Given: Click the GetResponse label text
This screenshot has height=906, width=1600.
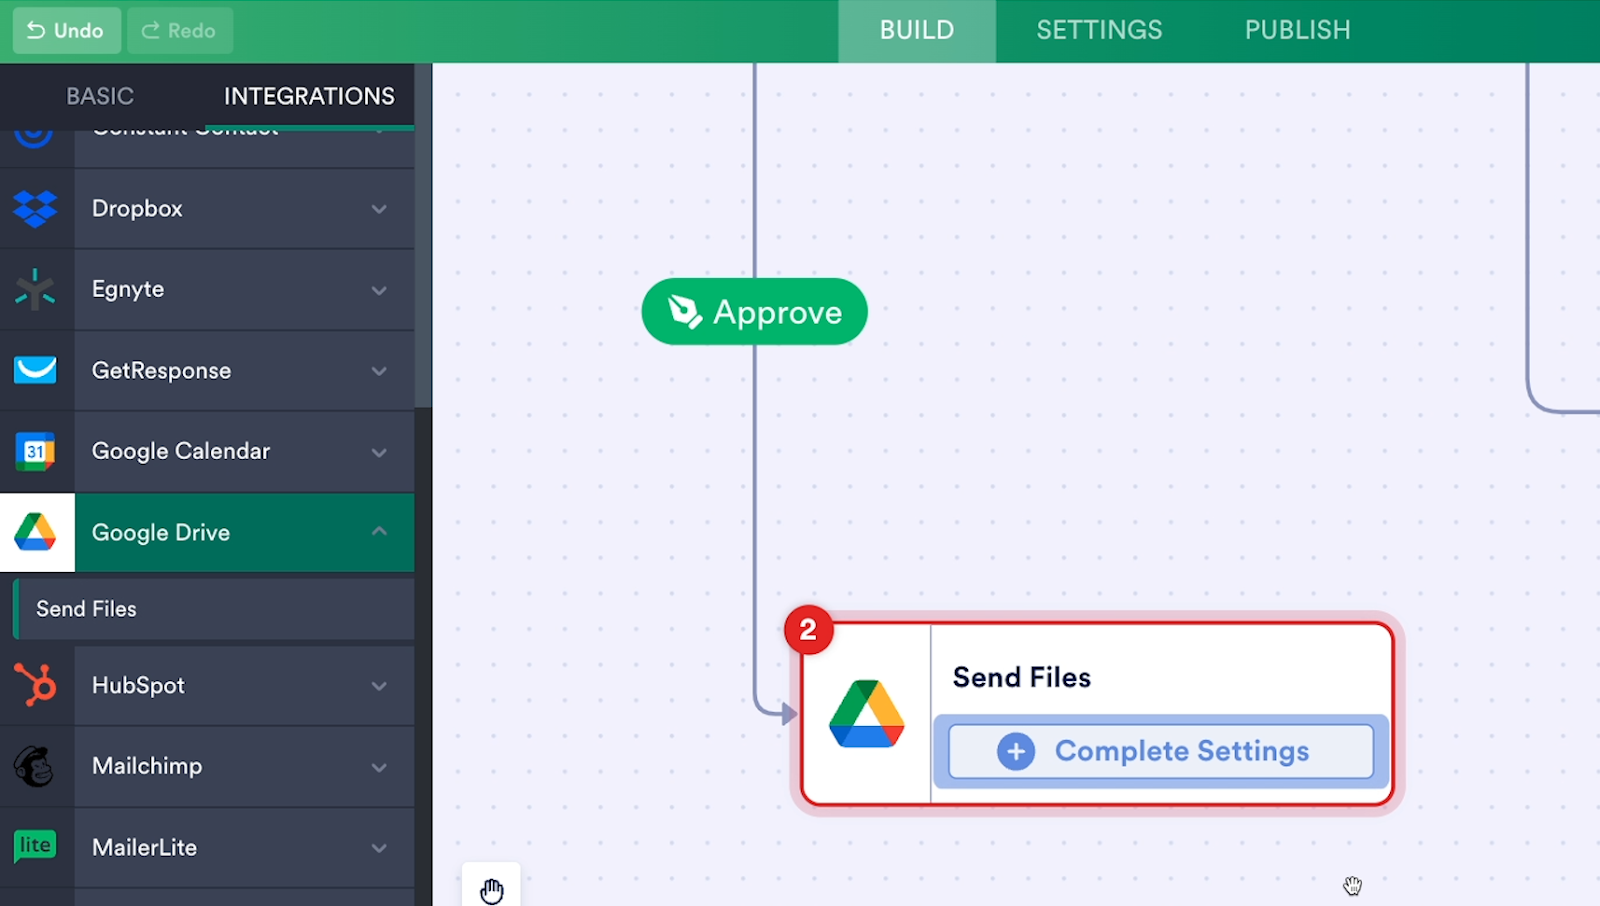Looking at the screenshot, I should coord(161,370).
